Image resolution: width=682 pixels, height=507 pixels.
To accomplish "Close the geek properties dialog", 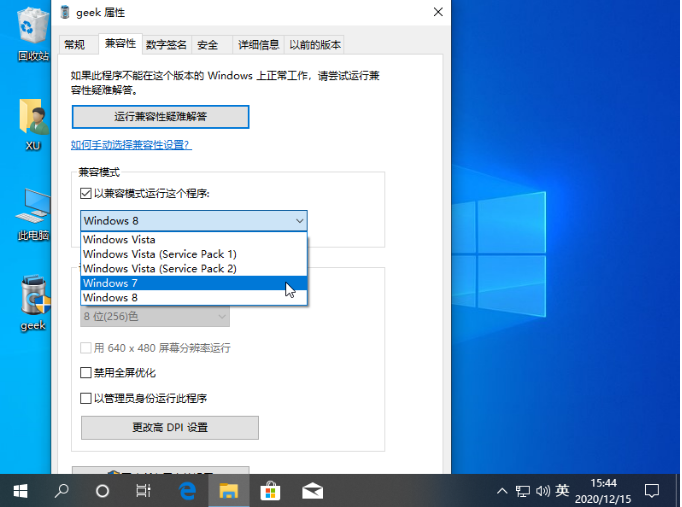I will [x=438, y=12].
